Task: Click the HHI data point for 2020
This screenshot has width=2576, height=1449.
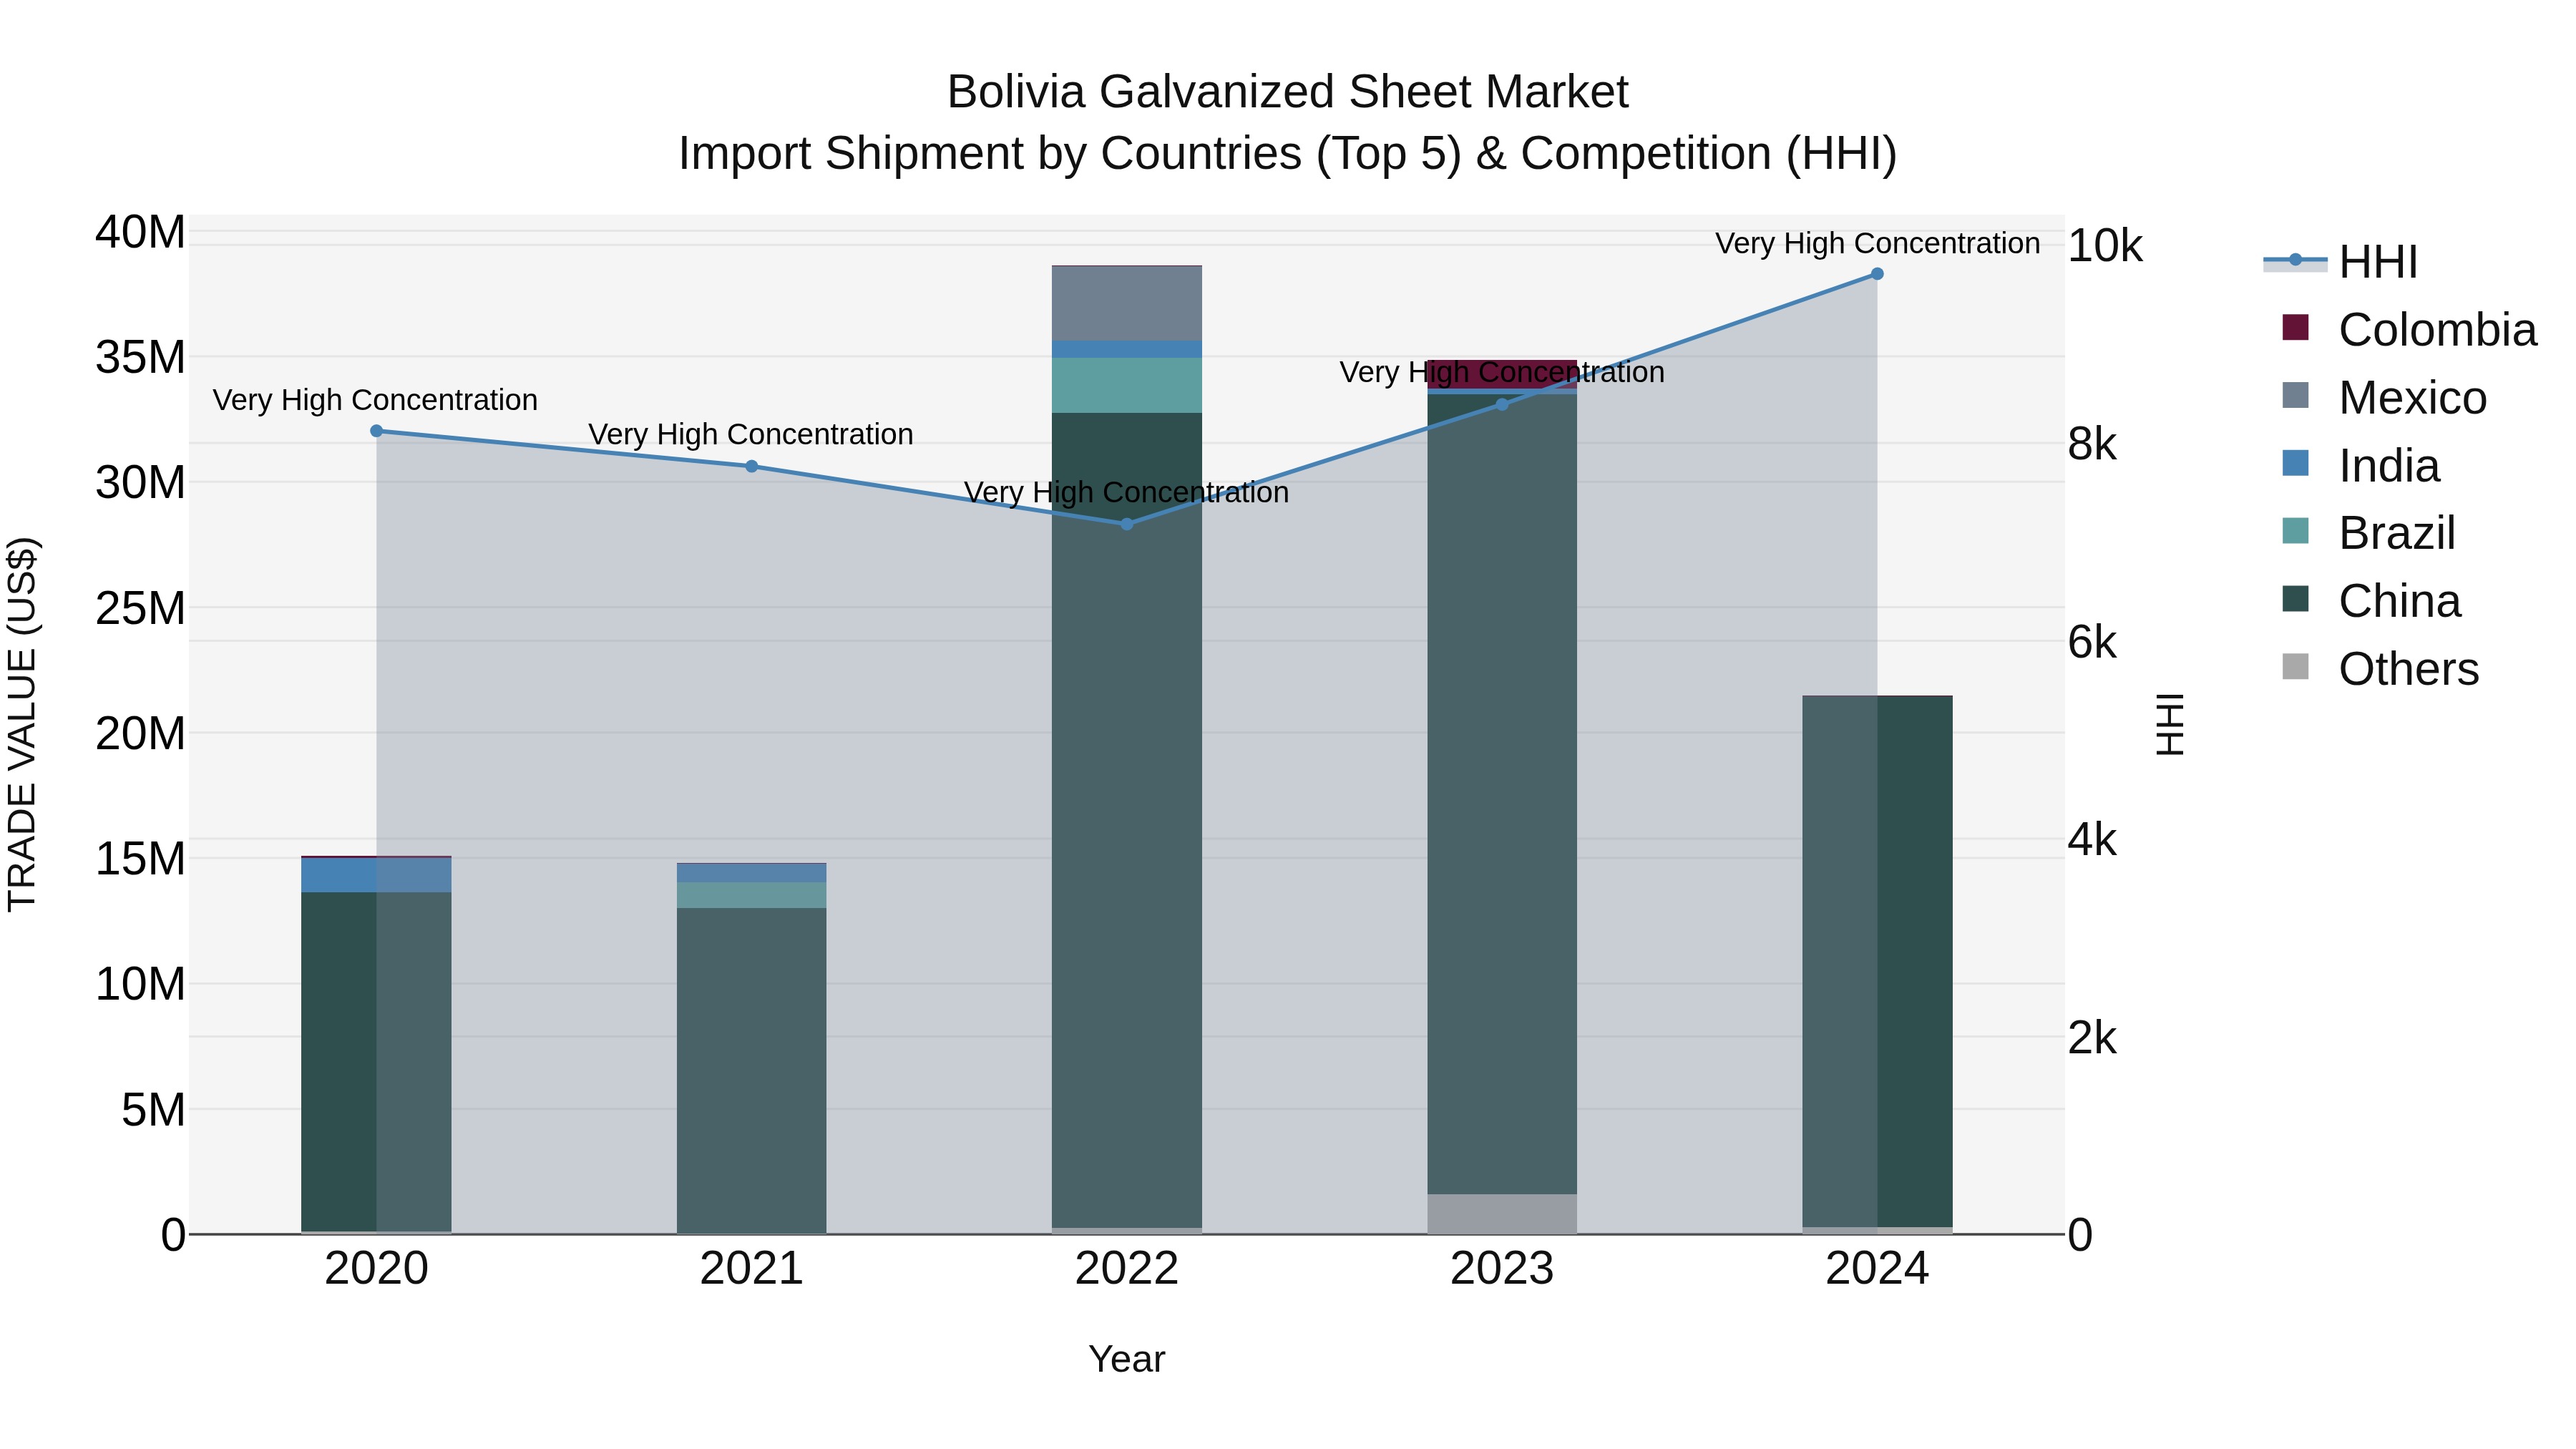Action: (376, 431)
